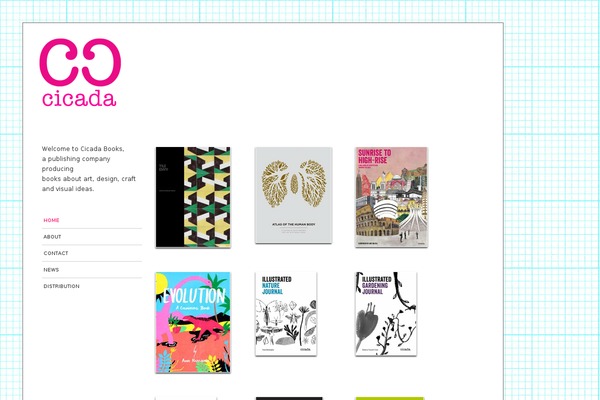Screen dimensions: 600x400
Task: Click the cicada wordmark text under logo
Action: (x=79, y=99)
